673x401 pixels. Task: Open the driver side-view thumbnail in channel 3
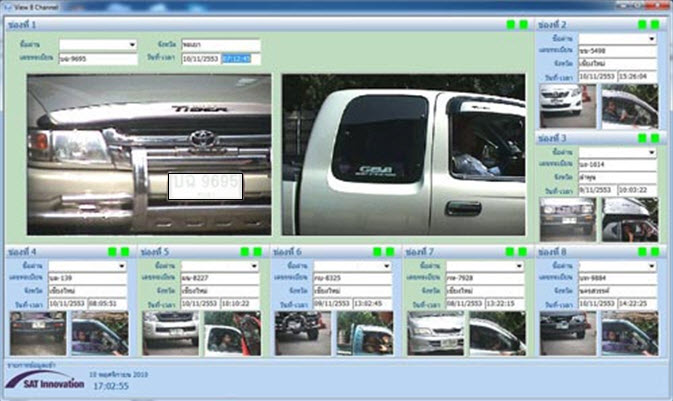click(630, 219)
